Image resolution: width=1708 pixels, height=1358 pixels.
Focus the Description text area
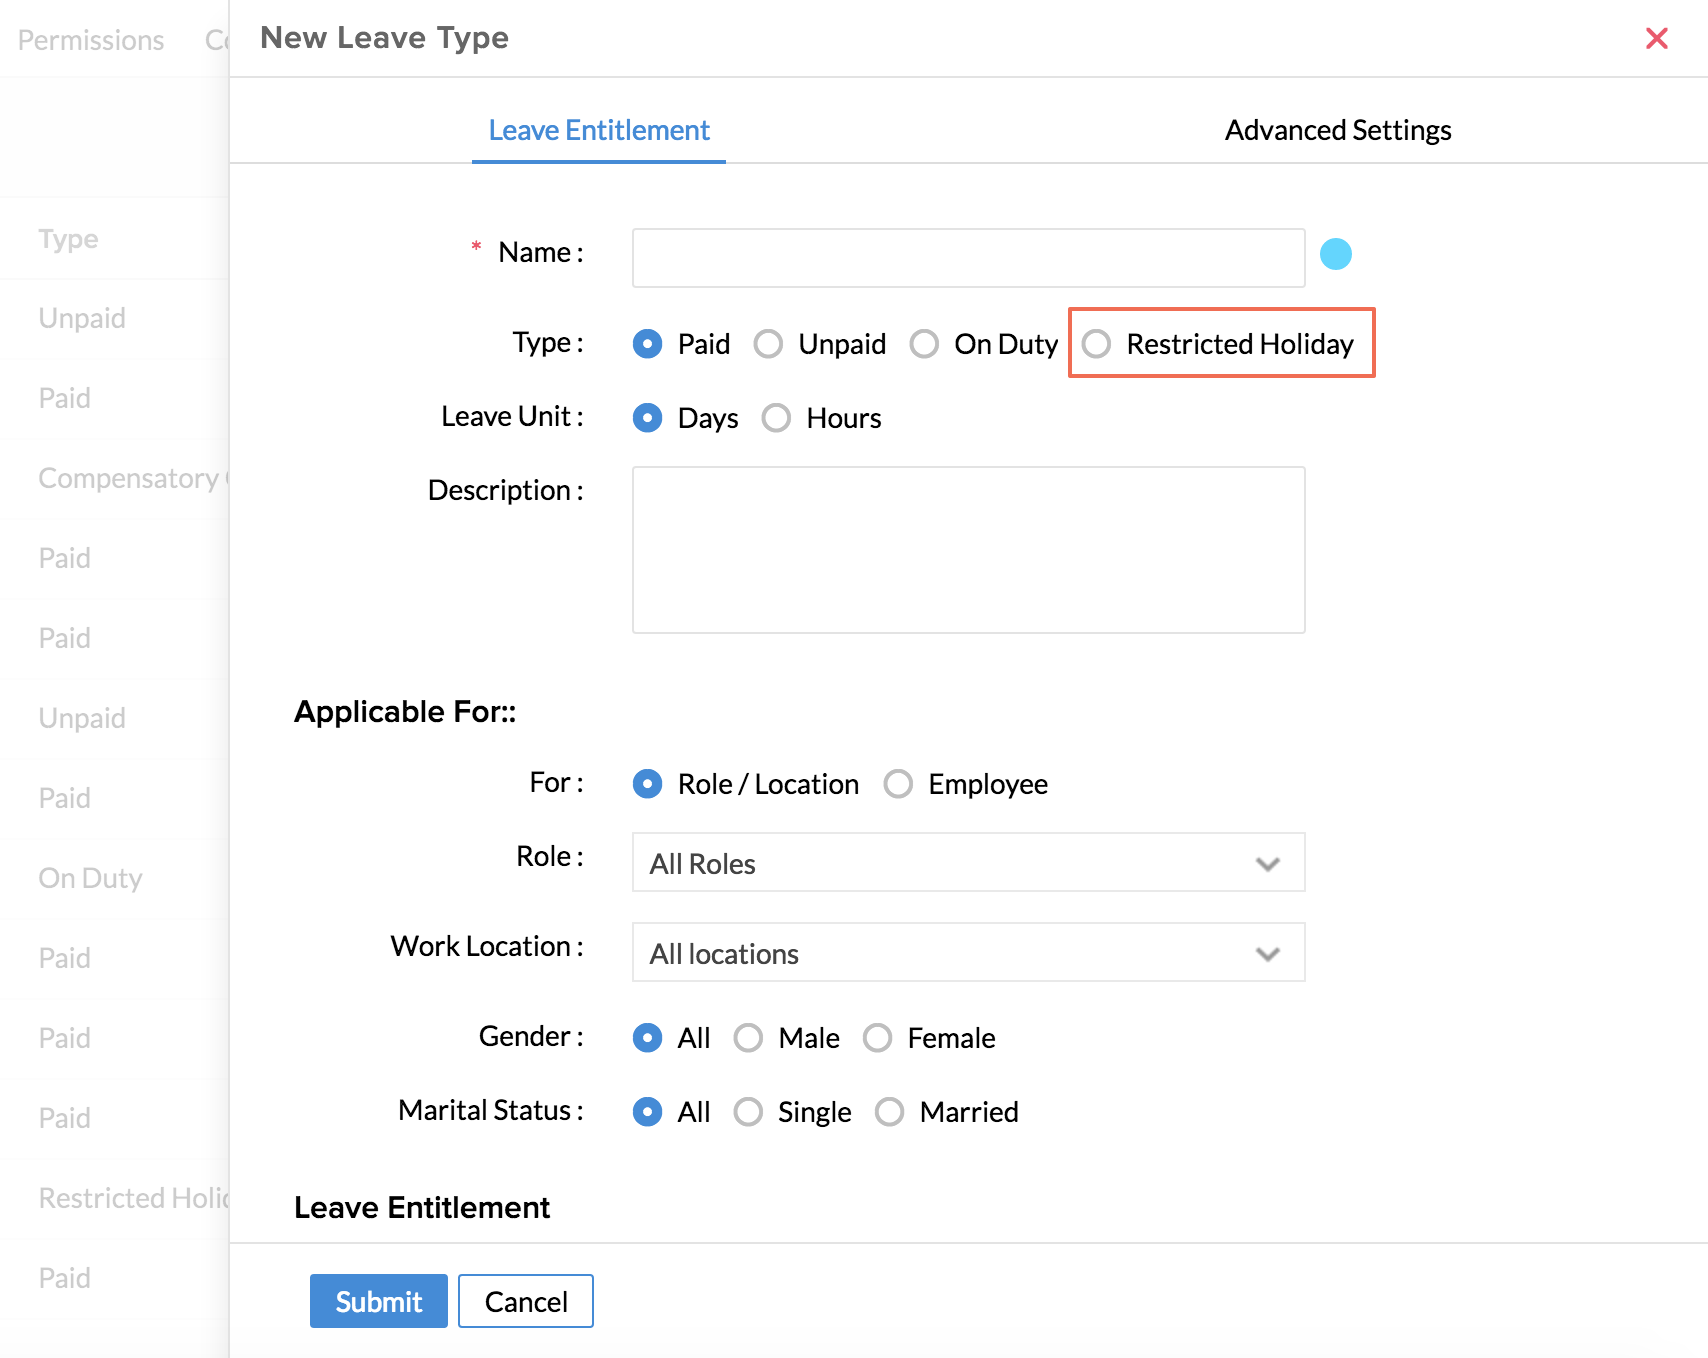click(967, 550)
